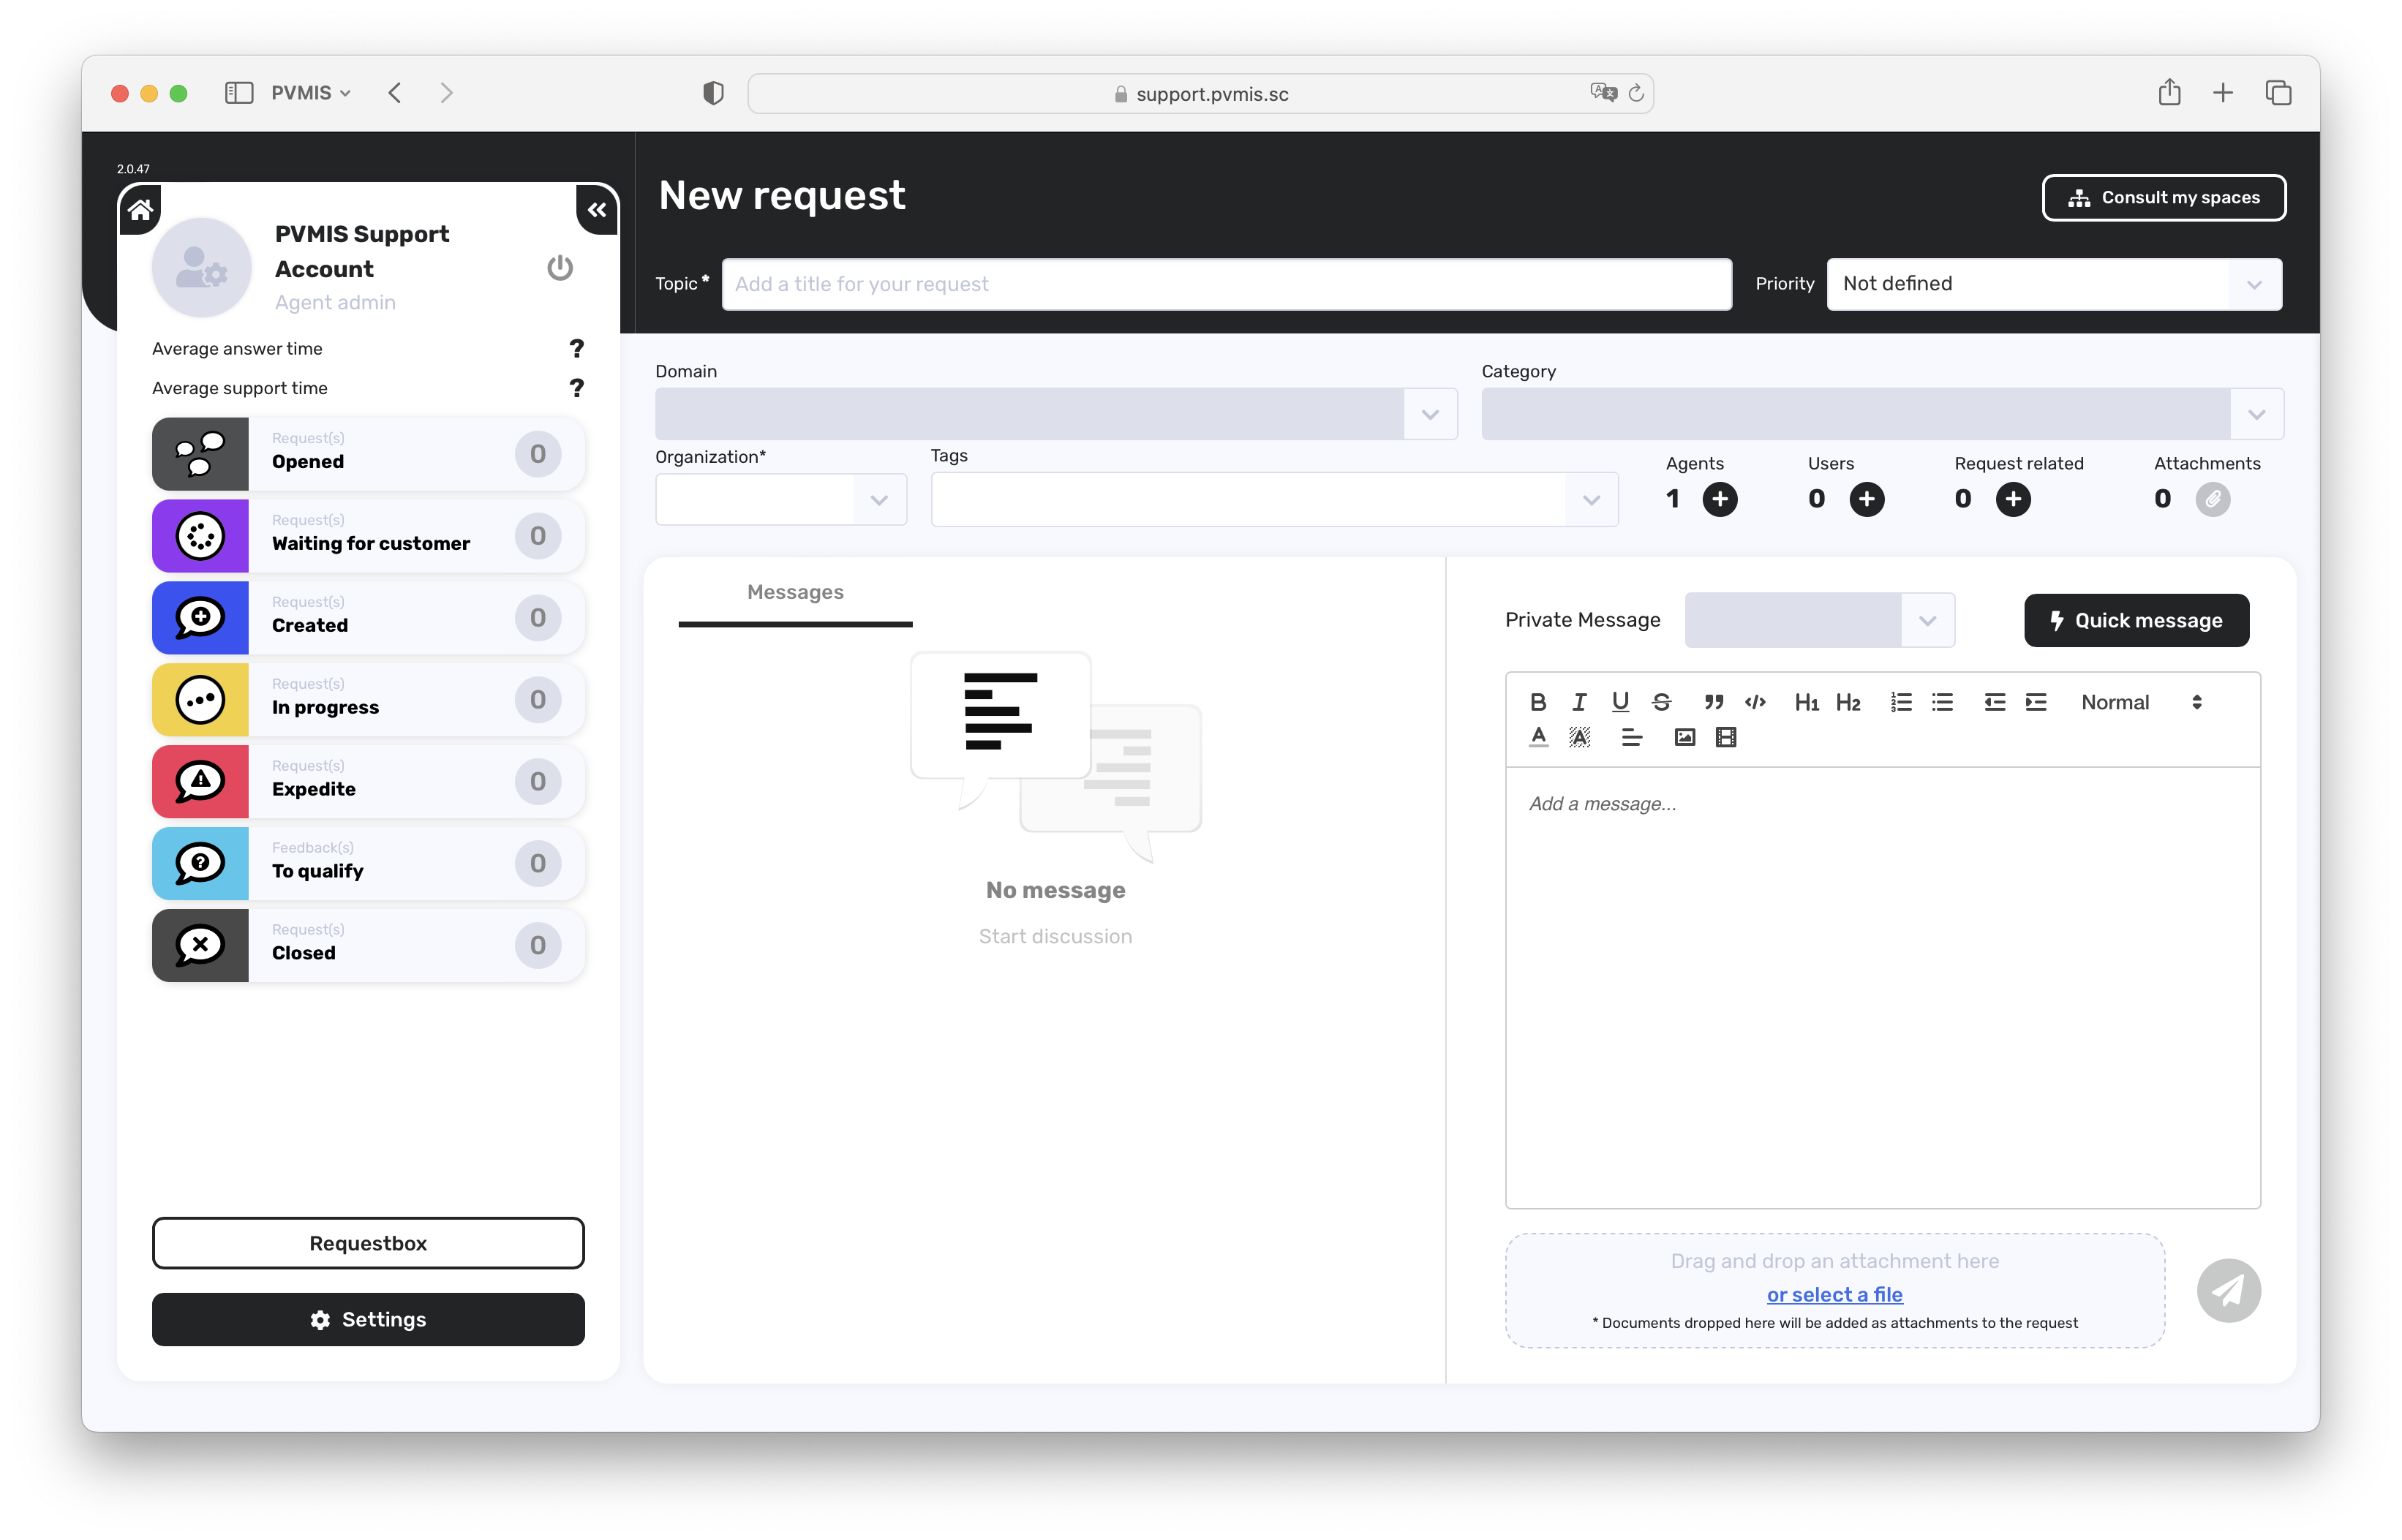Click the home icon in sidebar
This screenshot has height=1540, width=2402.
pyautogui.click(x=141, y=210)
